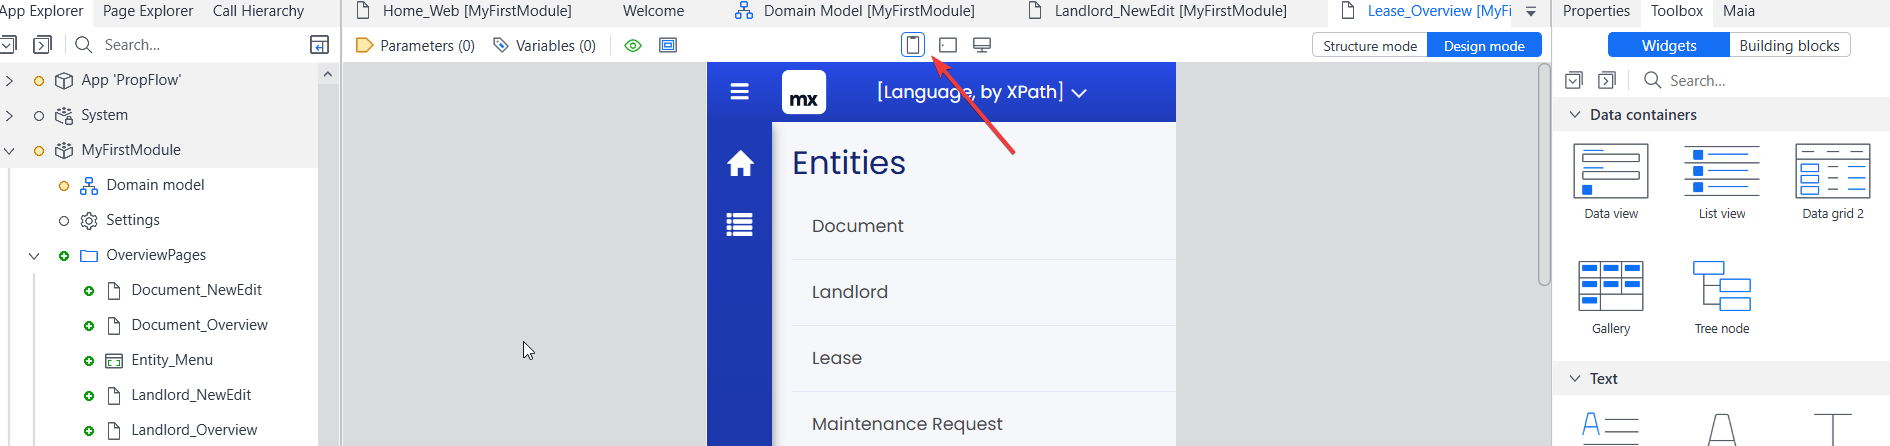Open Parameters (0) in page toolbar
Viewport: 1890px width, 446px height.
click(416, 45)
